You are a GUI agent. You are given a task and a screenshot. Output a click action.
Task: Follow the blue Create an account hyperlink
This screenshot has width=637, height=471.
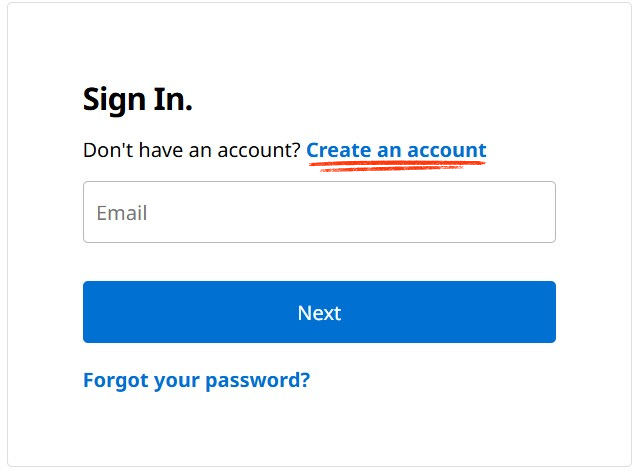point(396,150)
